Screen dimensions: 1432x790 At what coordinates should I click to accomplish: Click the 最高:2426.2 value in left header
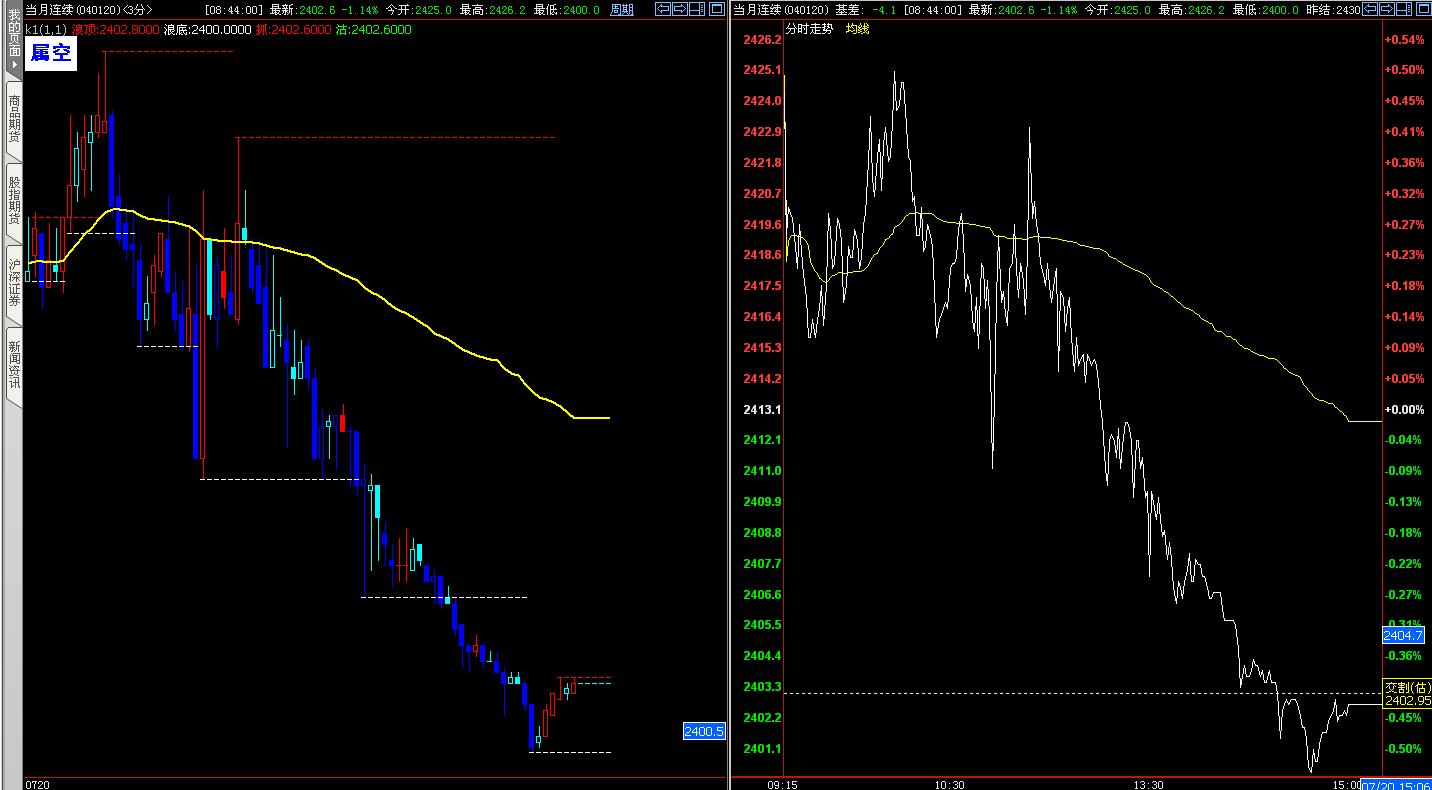493,9
